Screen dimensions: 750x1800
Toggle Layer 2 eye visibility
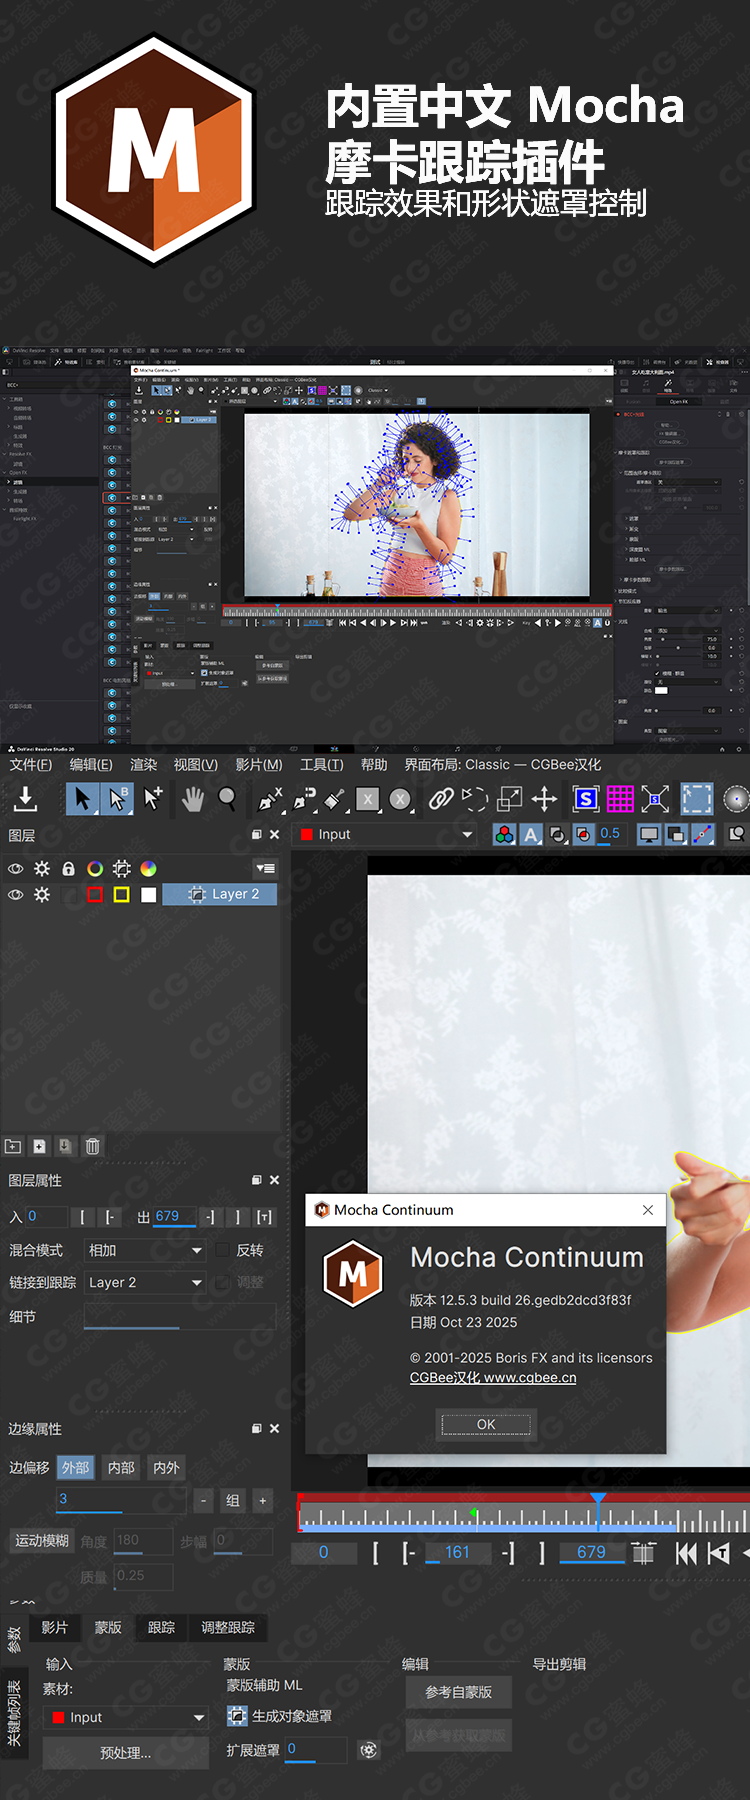16,894
